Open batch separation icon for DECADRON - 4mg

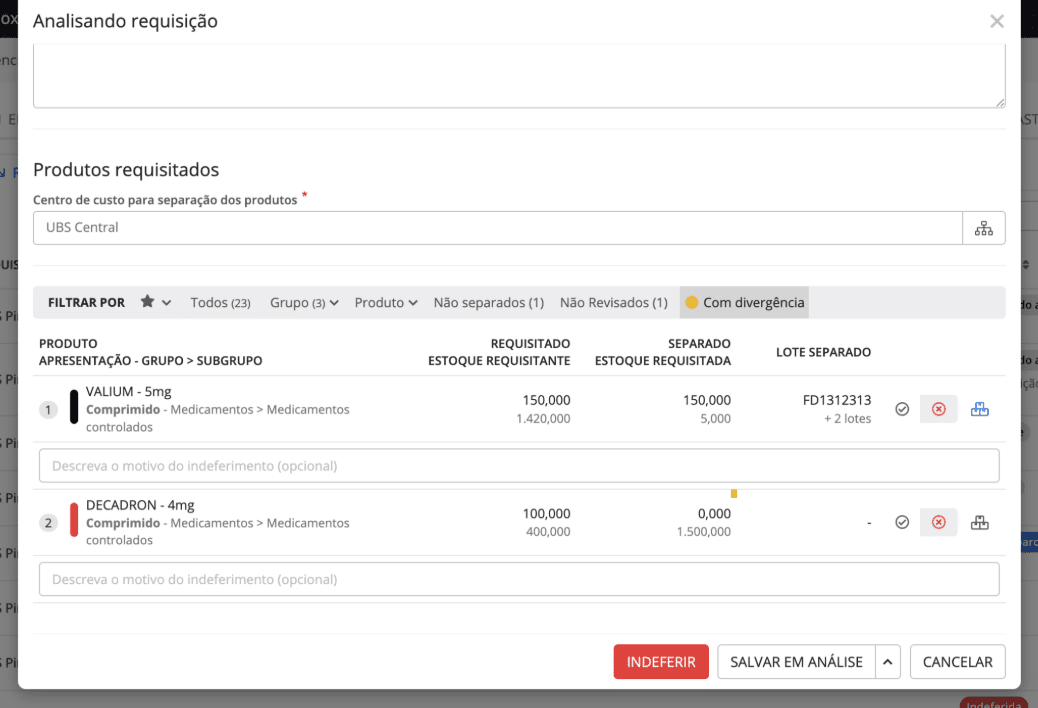(980, 522)
